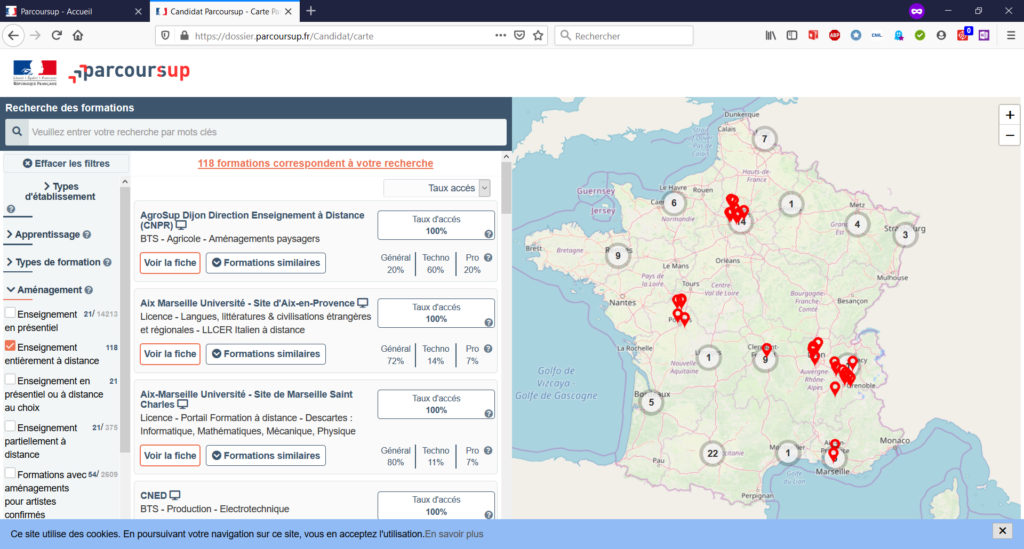Check Enseignement en présentiel
Viewport: 1024px width, 549px height.
point(10,313)
